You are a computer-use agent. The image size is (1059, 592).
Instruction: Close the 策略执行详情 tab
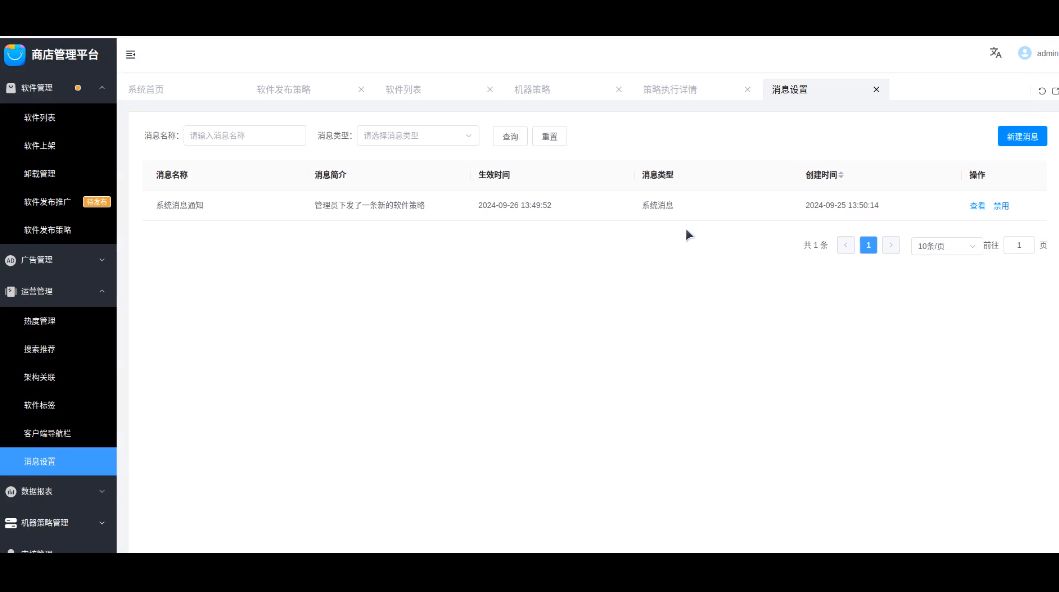point(747,89)
